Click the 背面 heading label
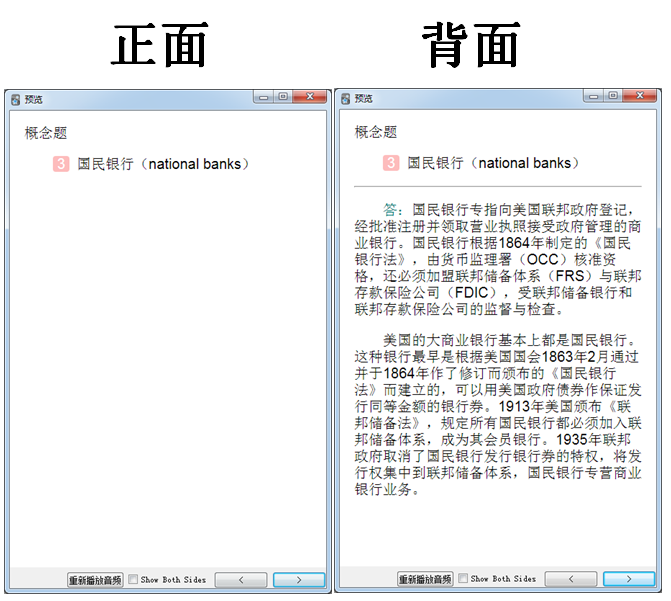Image resolution: width=671 pixels, height=601 pixels. 471,45
